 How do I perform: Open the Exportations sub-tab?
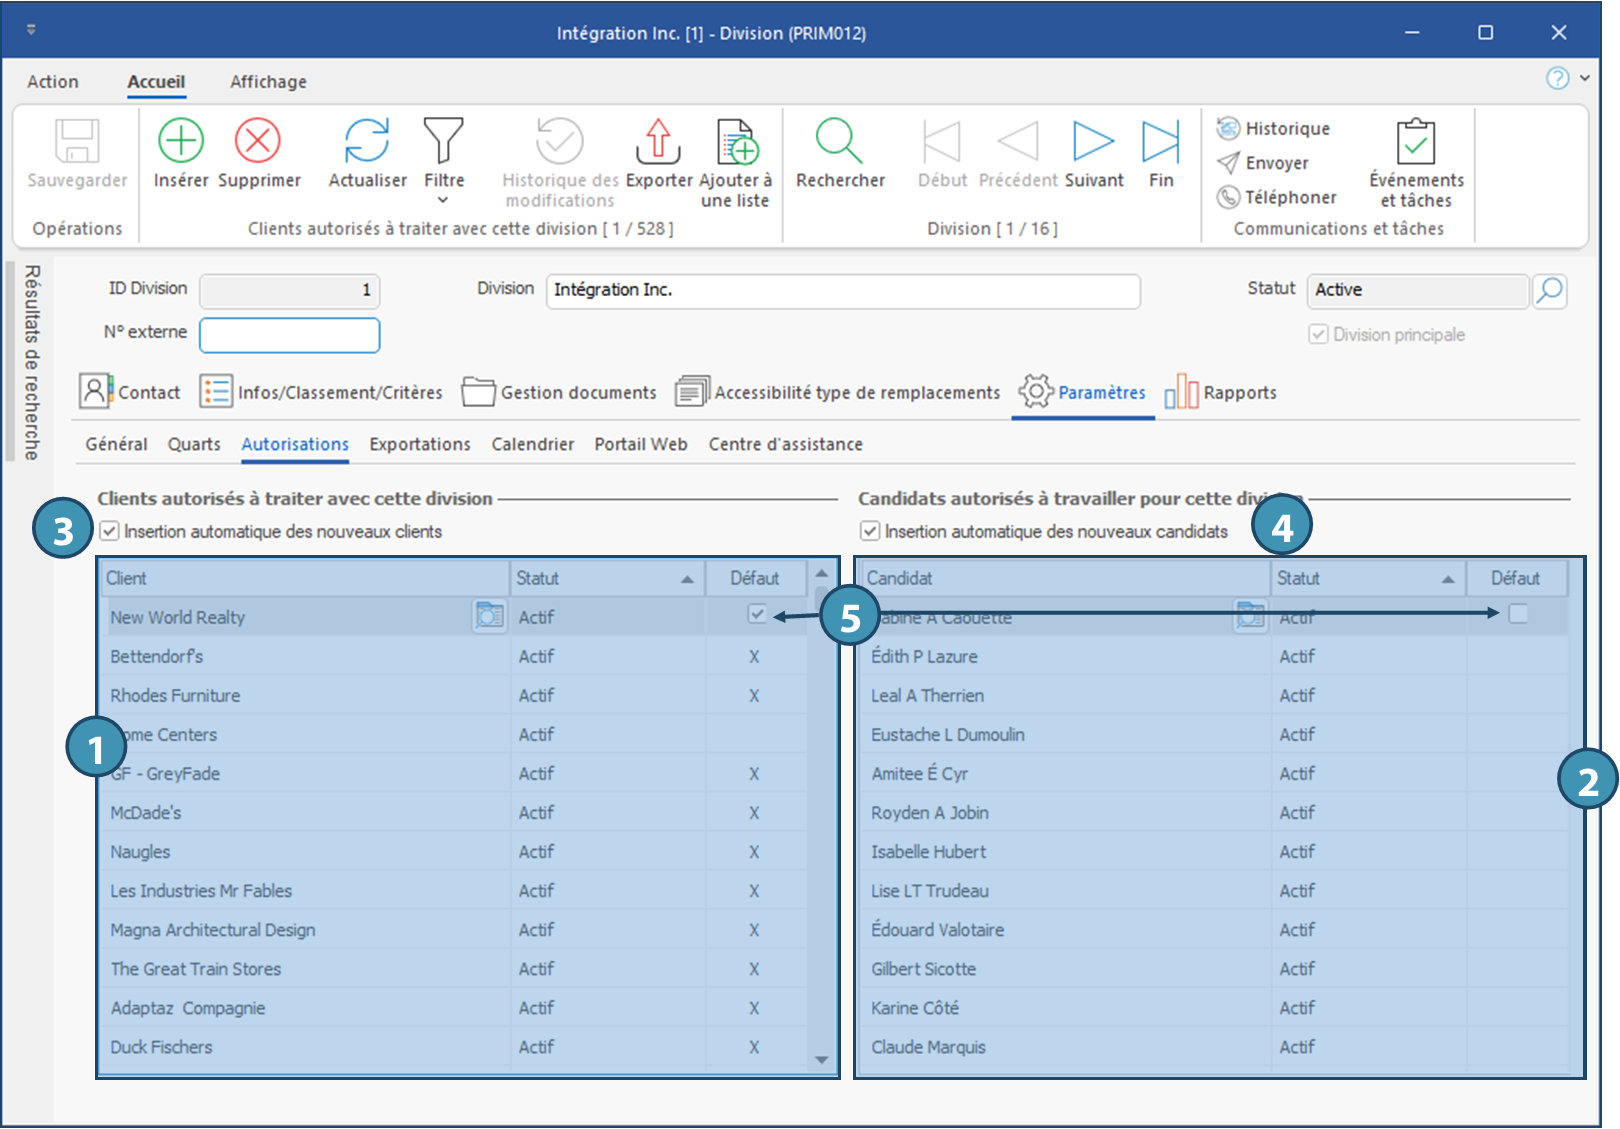click(419, 444)
